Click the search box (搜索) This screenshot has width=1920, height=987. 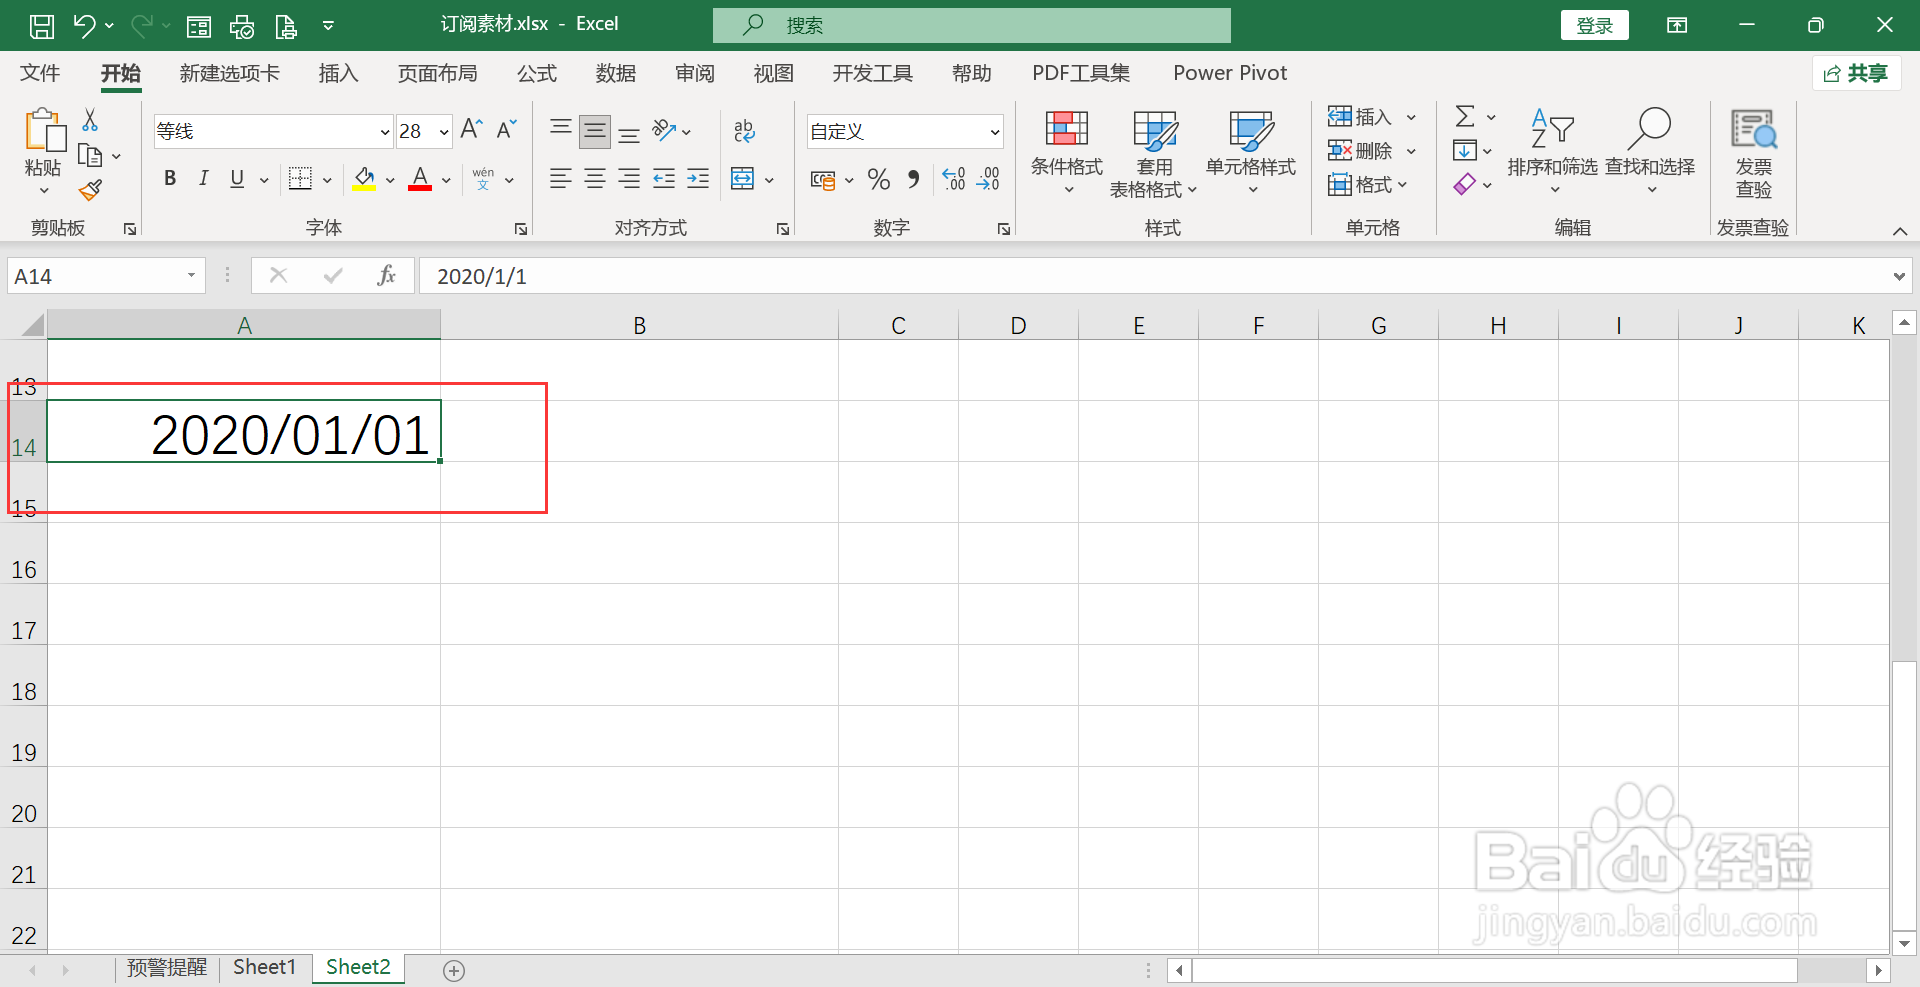[972, 26]
